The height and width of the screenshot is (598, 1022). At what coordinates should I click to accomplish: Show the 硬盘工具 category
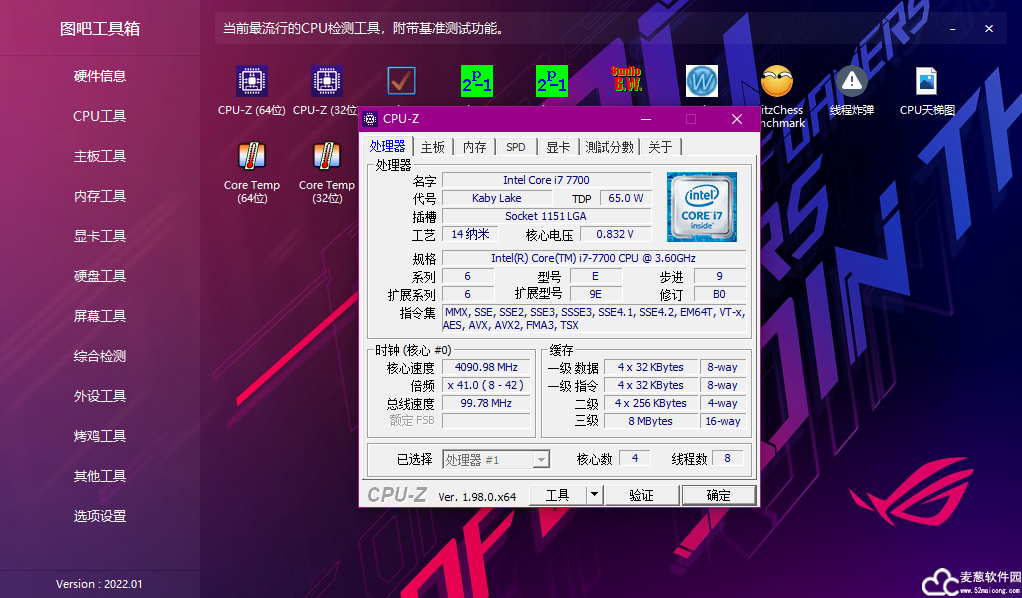click(100, 277)
